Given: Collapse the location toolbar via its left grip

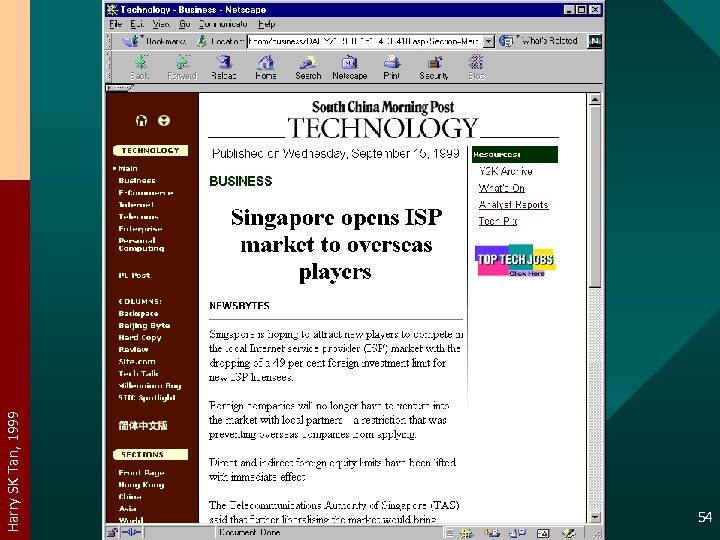Looking at the screenshot, I should tap(109, 41).
